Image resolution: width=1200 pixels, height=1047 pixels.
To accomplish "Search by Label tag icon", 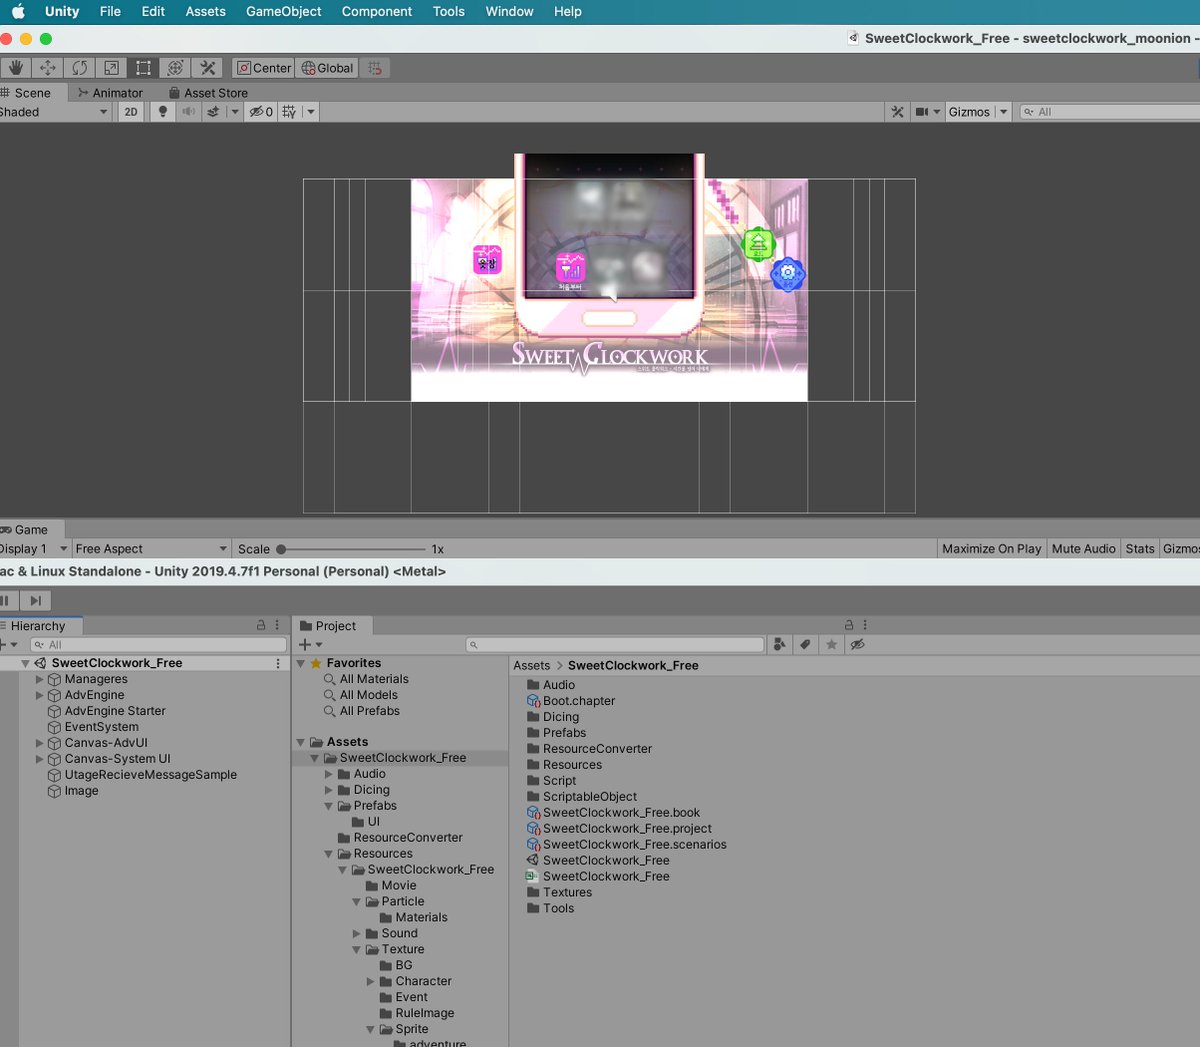I will [x=806, y=645].
